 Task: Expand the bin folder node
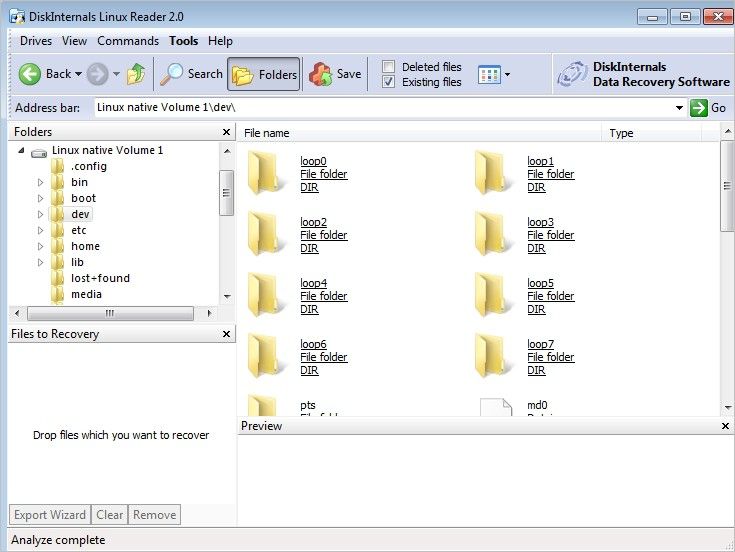tap(40, 182)
